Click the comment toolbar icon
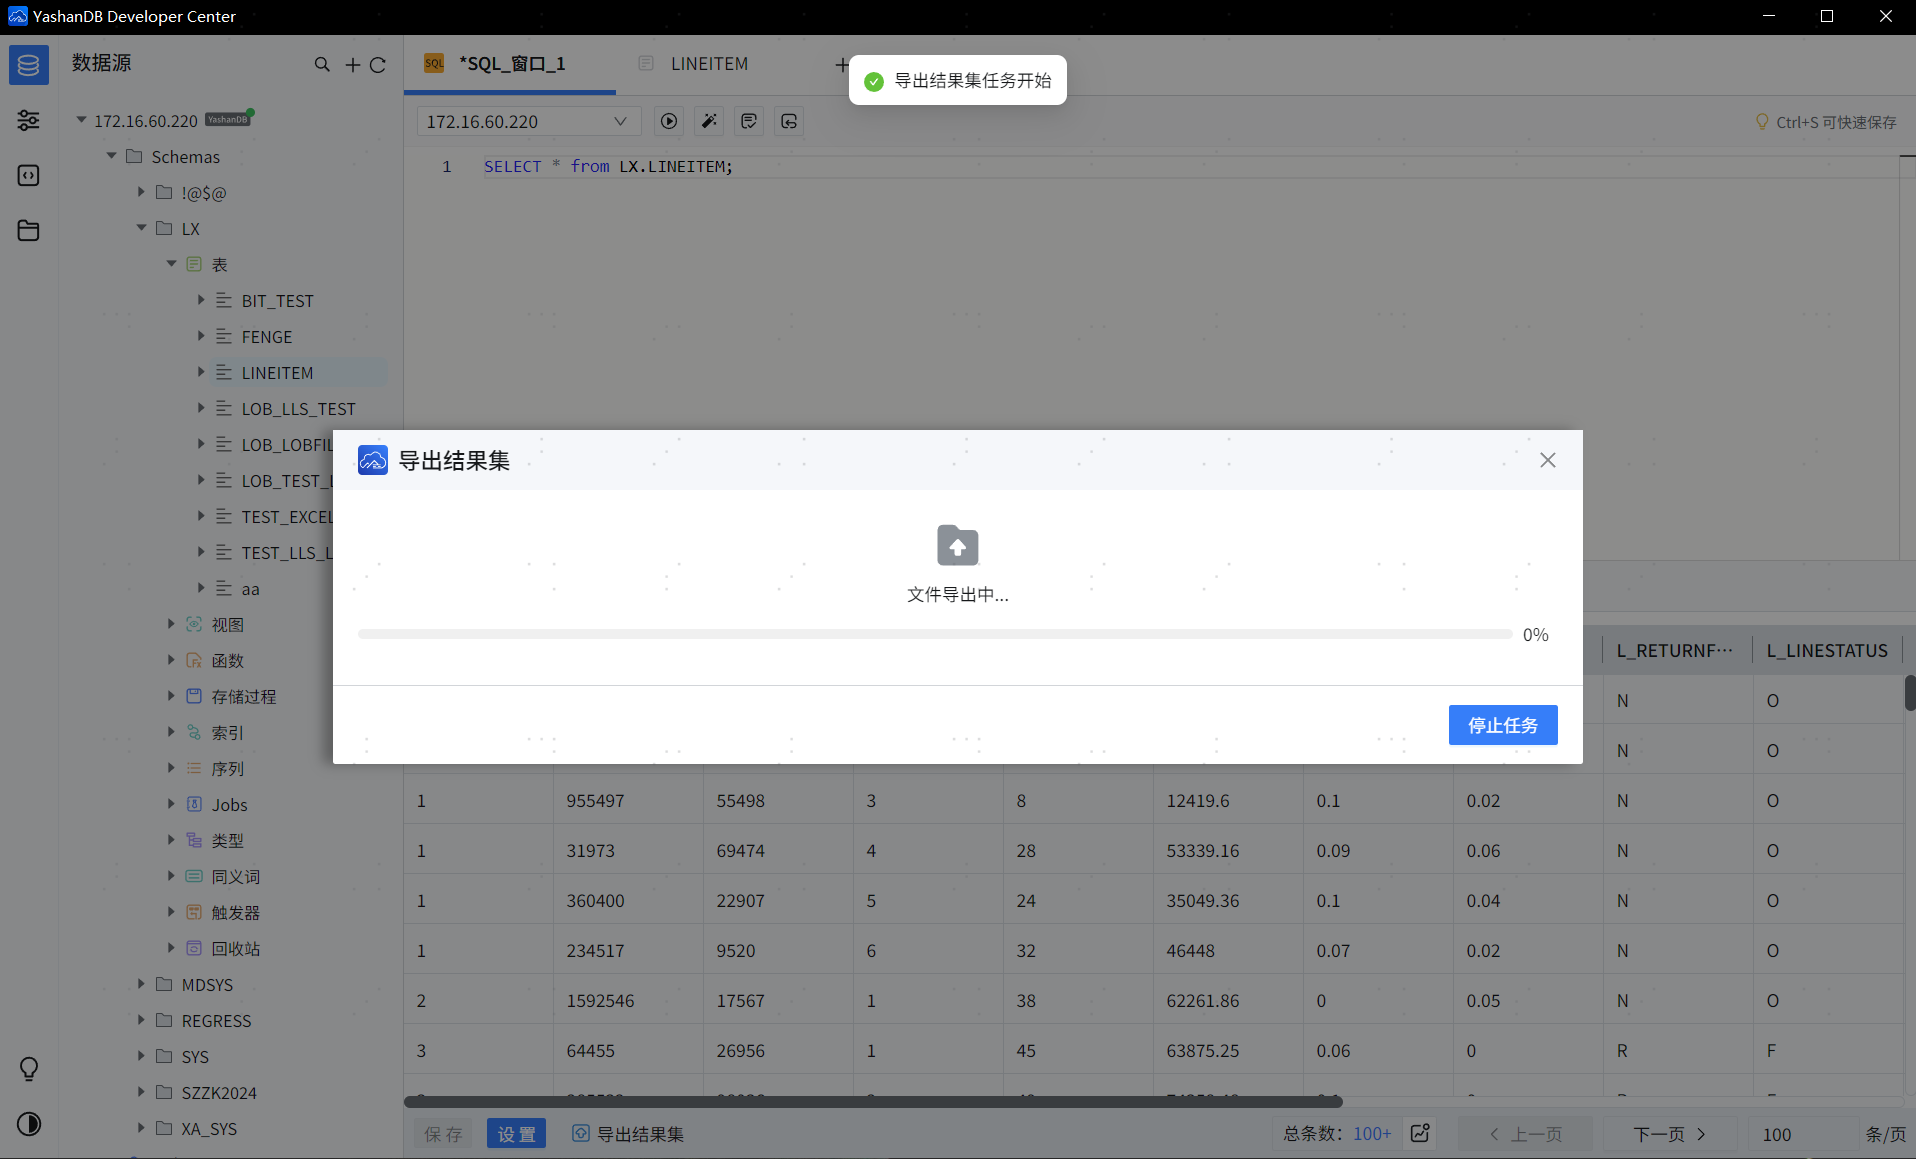The width and height of the screenshot is (1916, 1159). [x=749, y=121]
